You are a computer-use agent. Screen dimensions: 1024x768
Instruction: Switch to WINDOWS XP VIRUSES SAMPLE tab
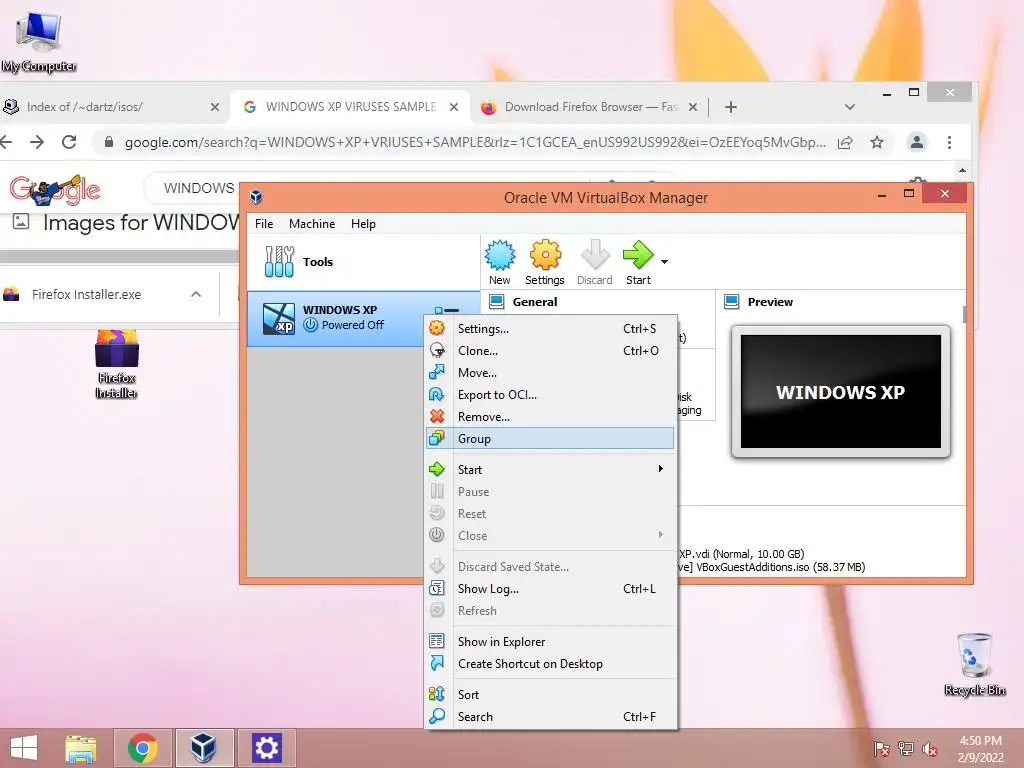point(350,107)
